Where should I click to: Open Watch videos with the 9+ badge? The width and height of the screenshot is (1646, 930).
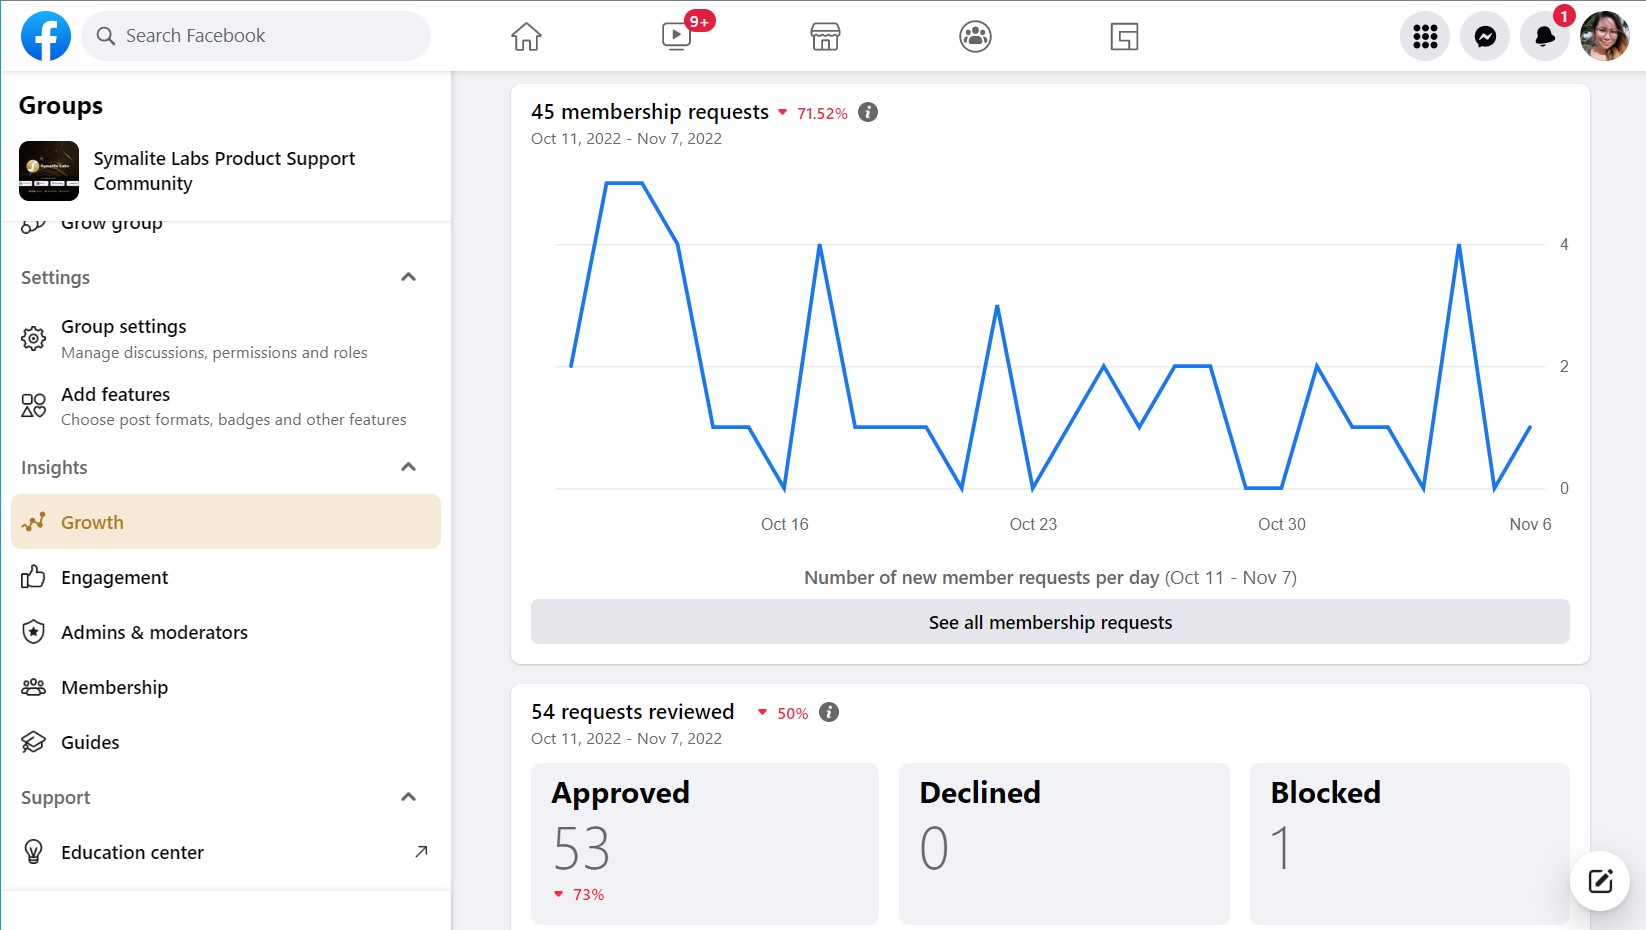[675, 36]
